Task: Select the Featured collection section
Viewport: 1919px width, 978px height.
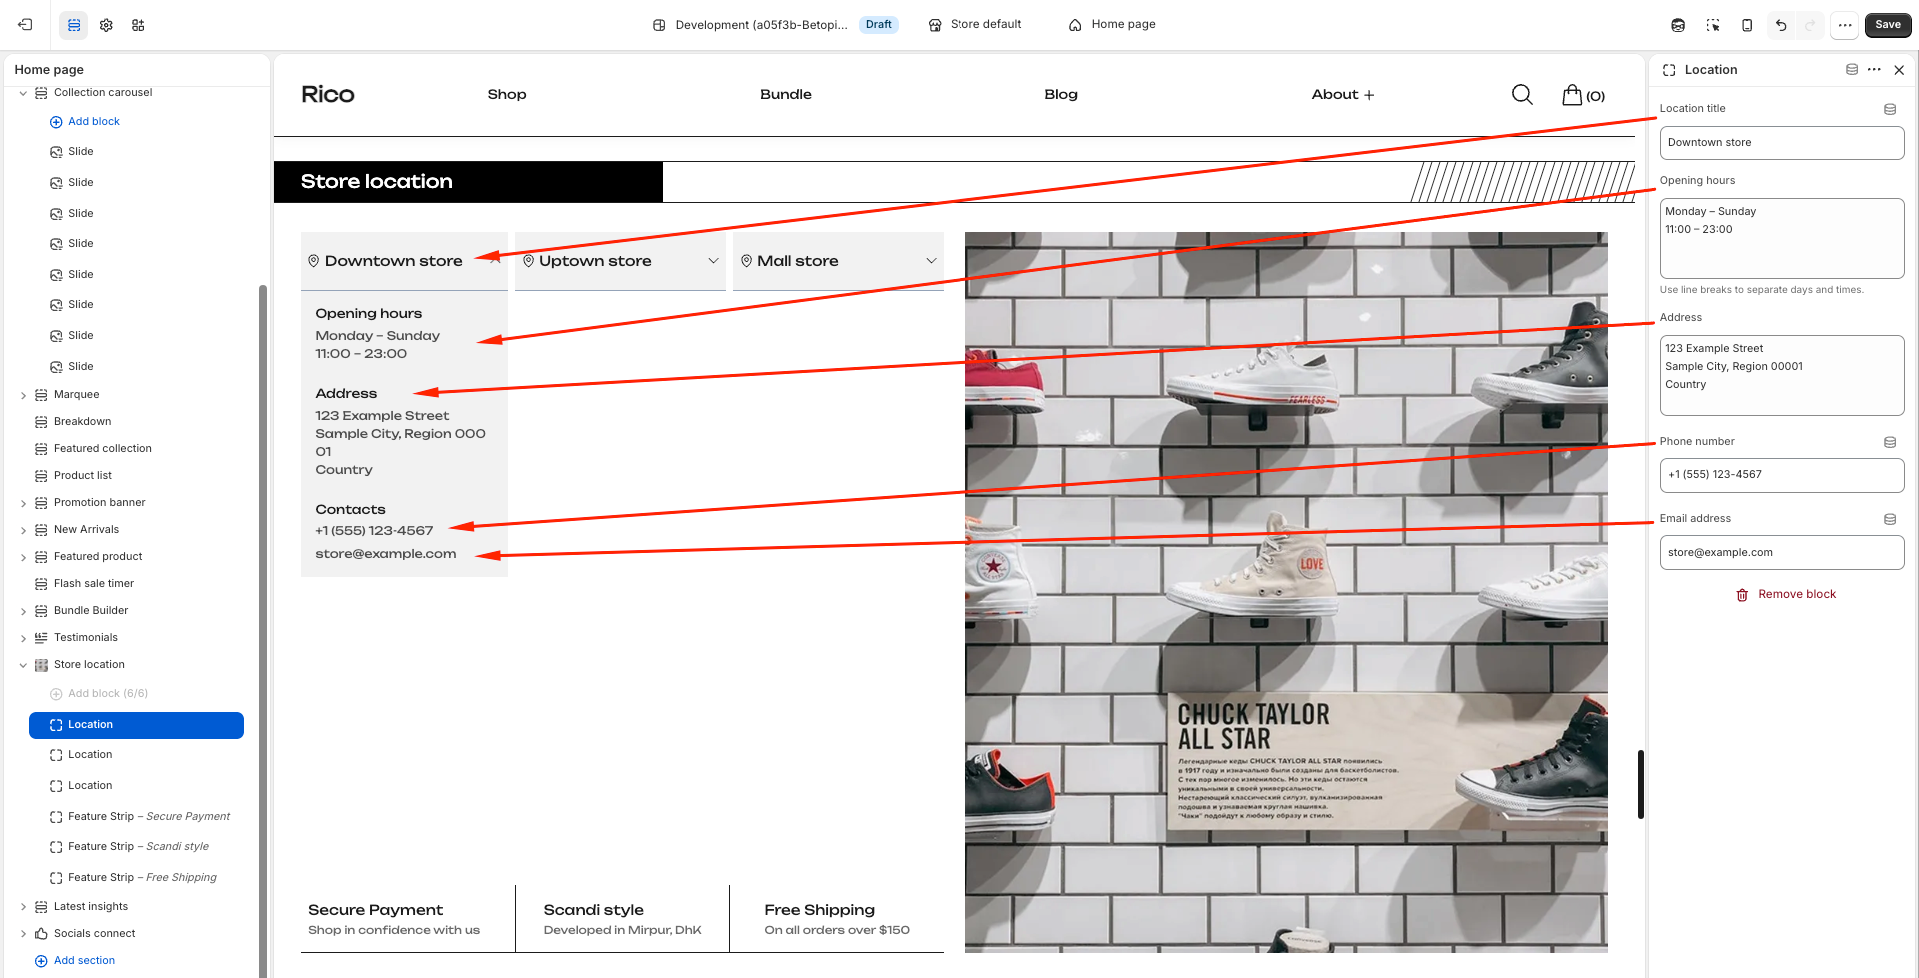Action: pos(102,449)
